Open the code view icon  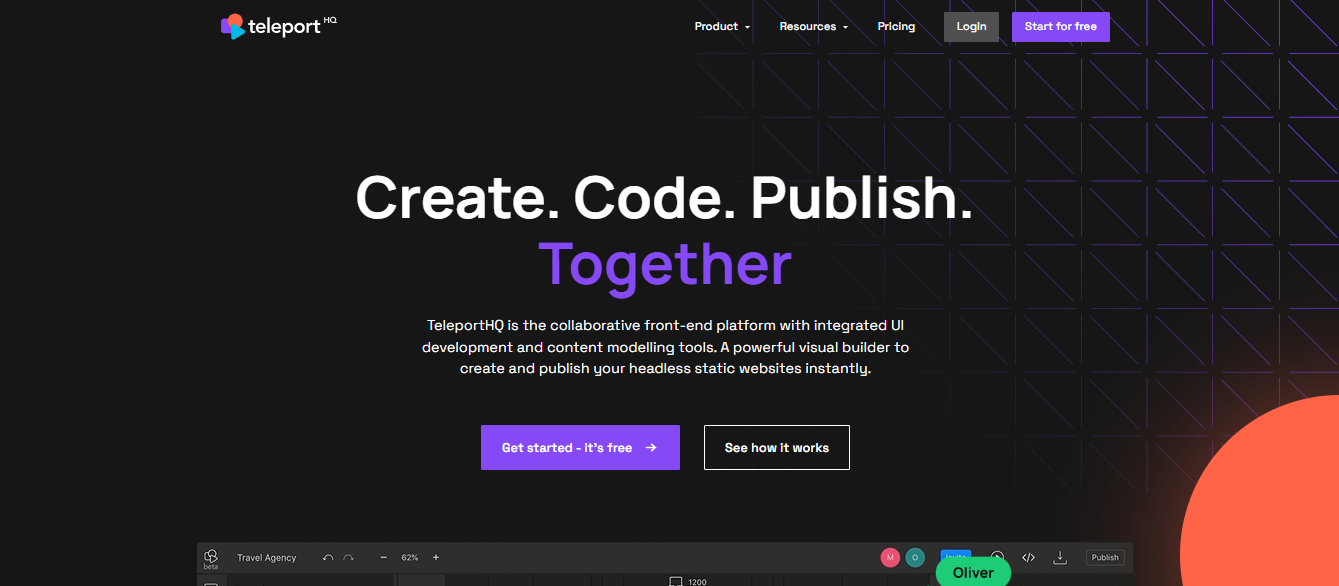[x=1028, y=558]
